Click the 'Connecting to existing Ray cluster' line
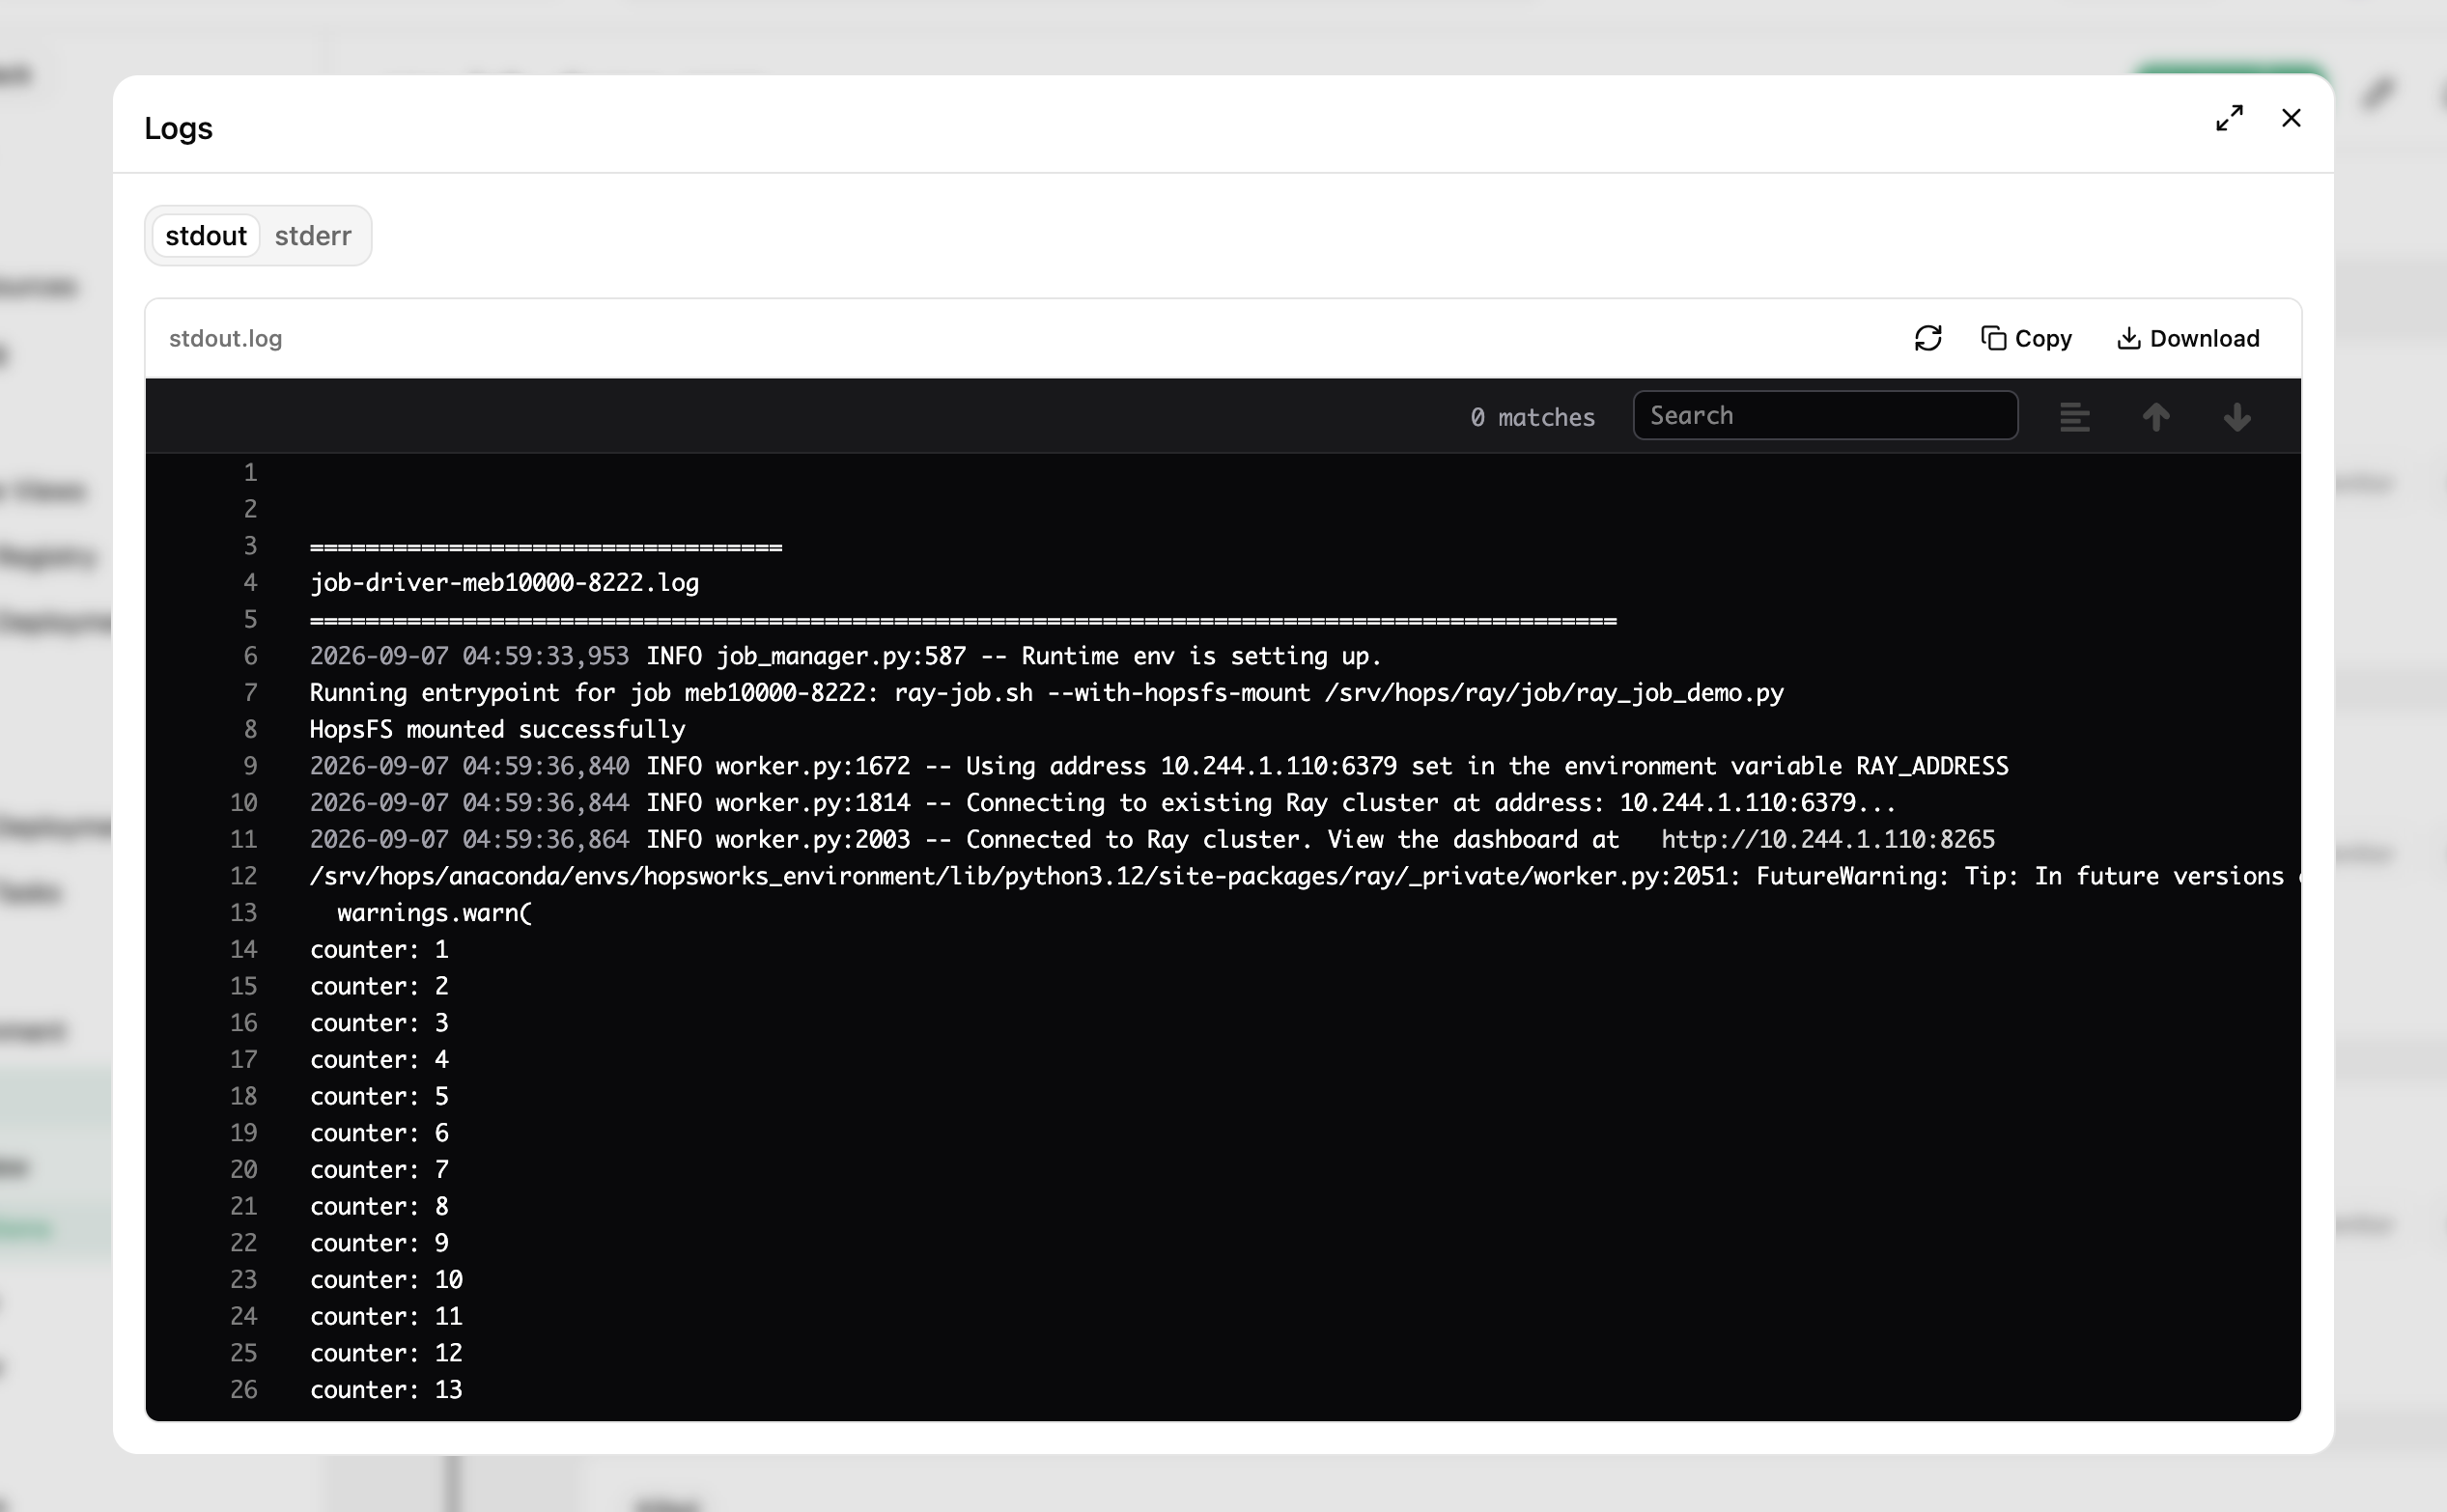This screenshot has width=2447, height=1512. pyautogui.click(x=1102, y=802)
